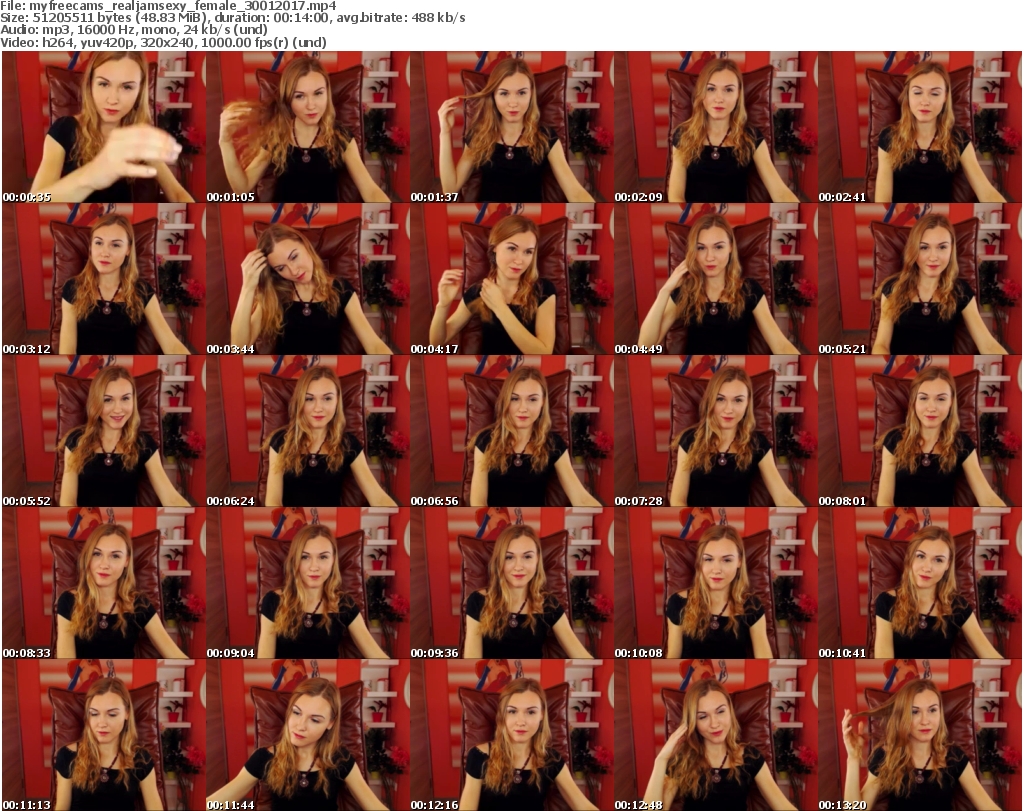Open the thumbnail frame stamped 00:04:49

[715, 279]
